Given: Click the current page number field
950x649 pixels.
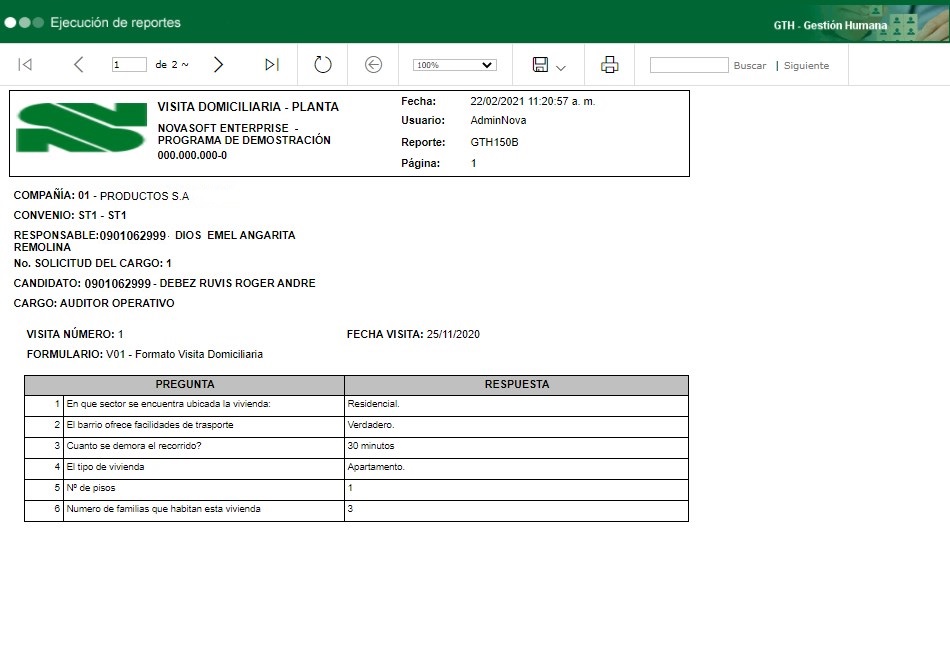Looking at the screenshot, I should point(129,65).
